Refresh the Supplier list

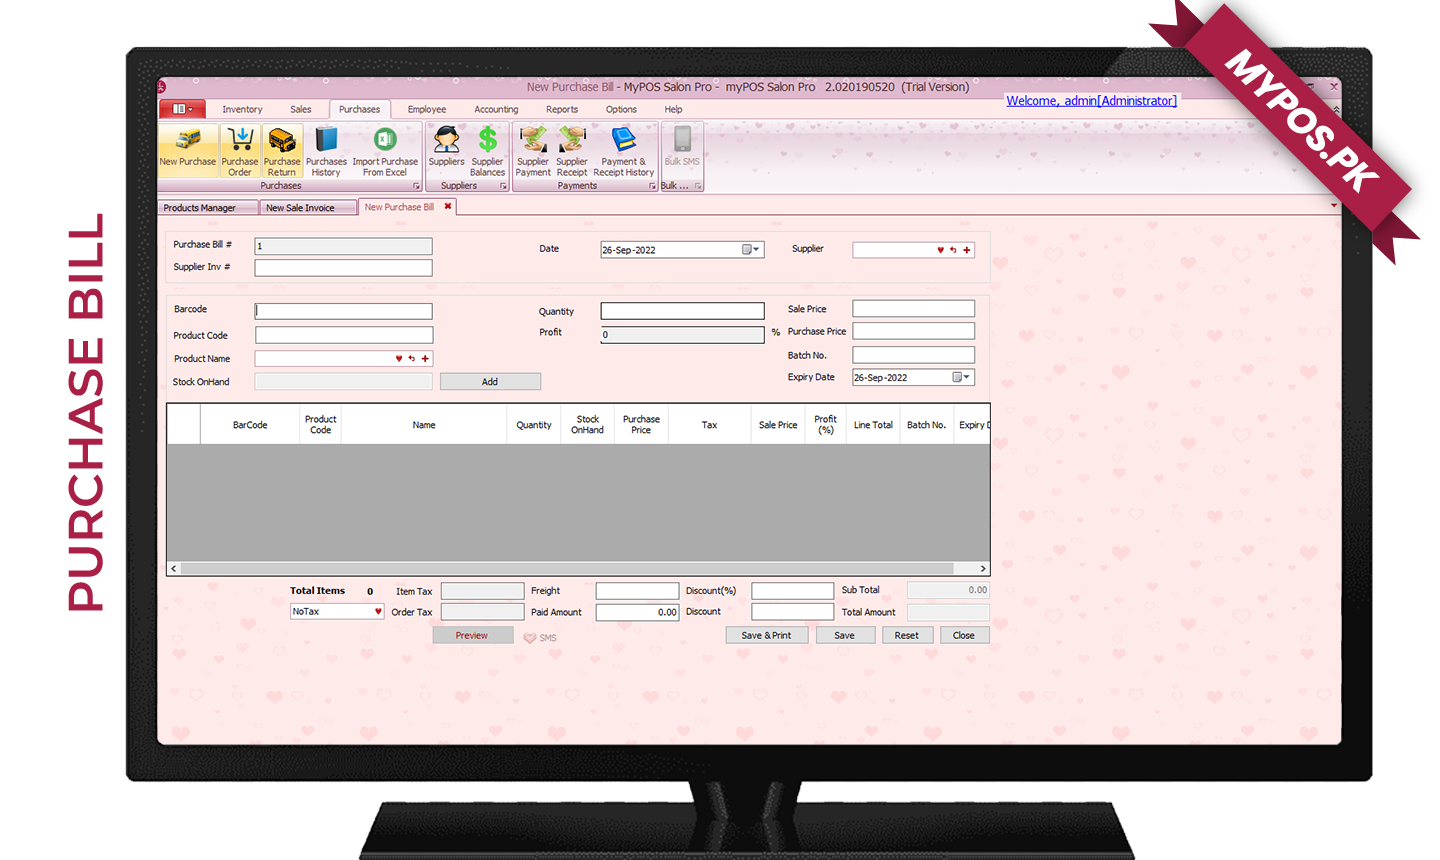pyautogui.click(x=954, y=250)
